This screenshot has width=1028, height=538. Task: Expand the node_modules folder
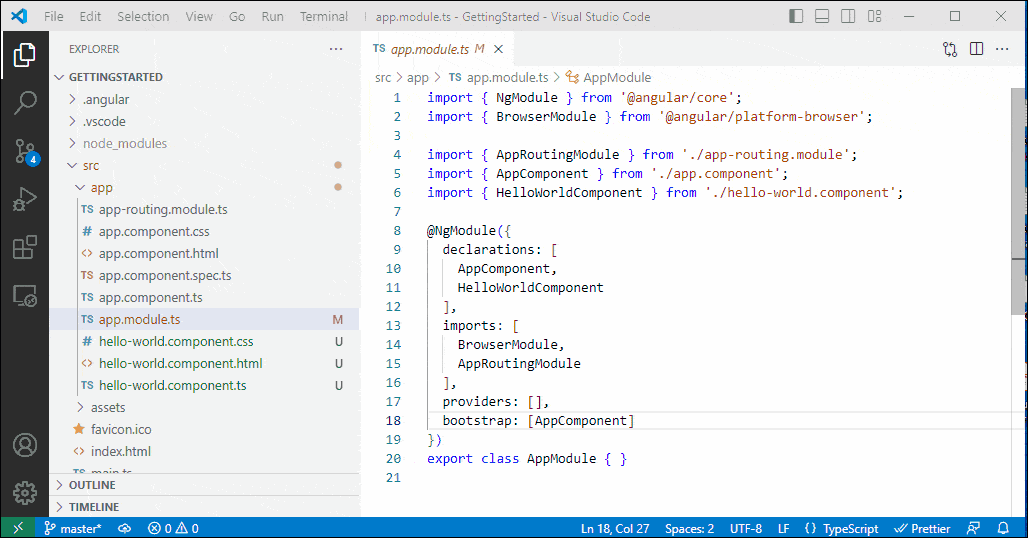pyautogui.click(x=124, y=143)
